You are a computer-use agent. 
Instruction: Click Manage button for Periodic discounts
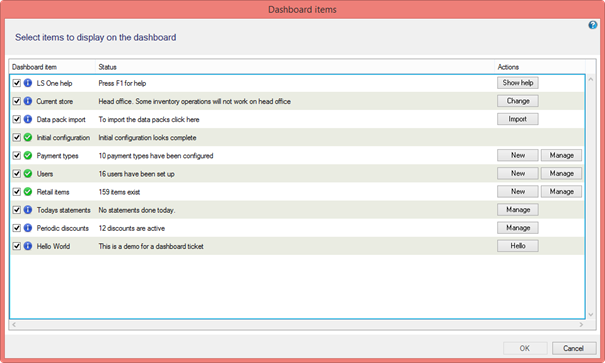click(x=518, y=228)
